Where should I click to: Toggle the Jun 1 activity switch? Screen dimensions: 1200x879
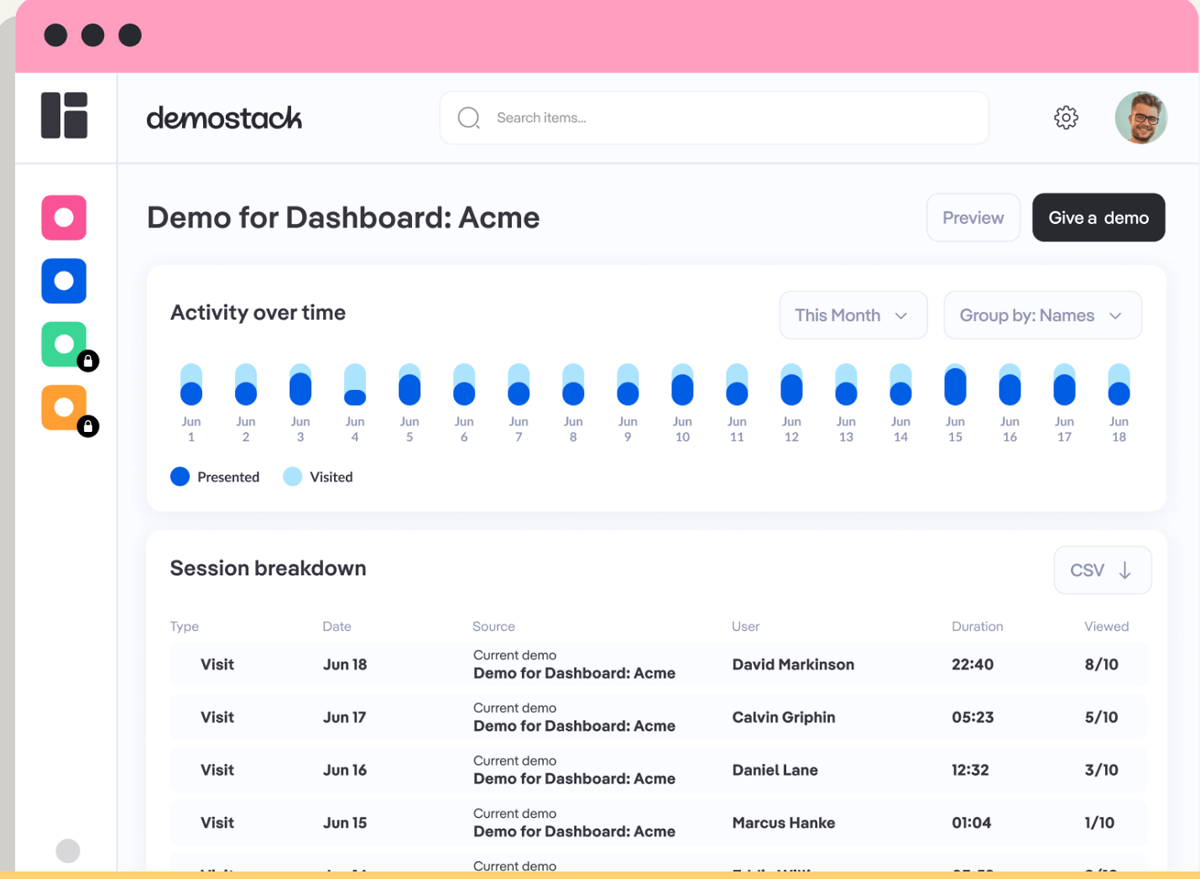point(191,383)
